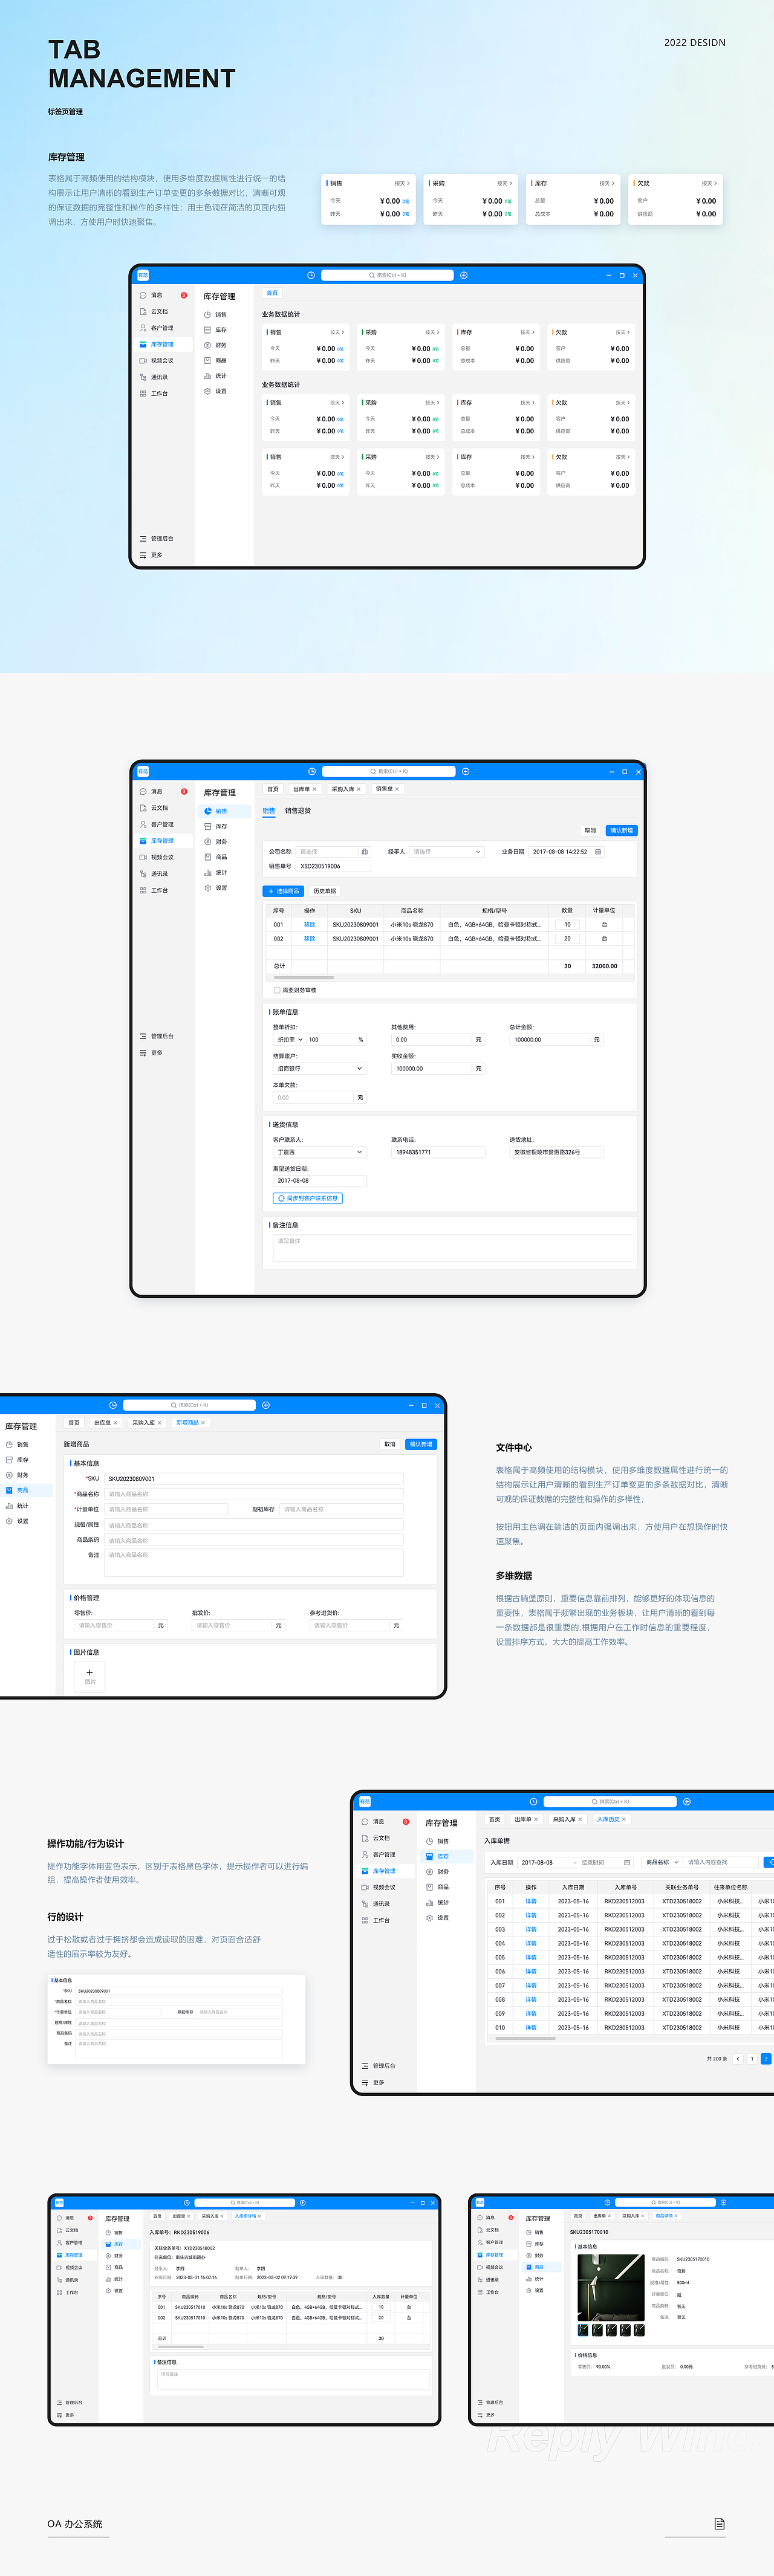The height and width of the screenshot is (2576, 774).
Task: Click the 销售单号 input field
Action: (x=334, y=866)
